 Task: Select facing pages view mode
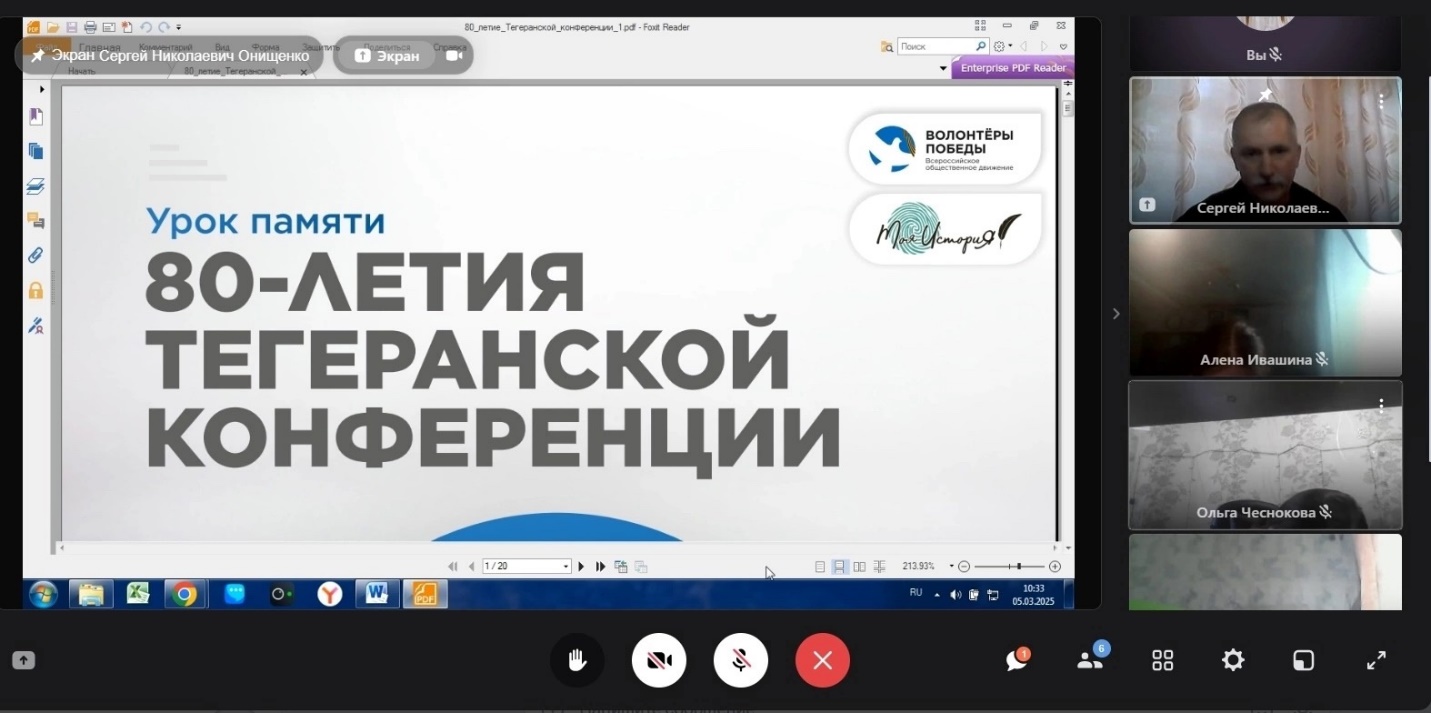[x=859, y=566]
